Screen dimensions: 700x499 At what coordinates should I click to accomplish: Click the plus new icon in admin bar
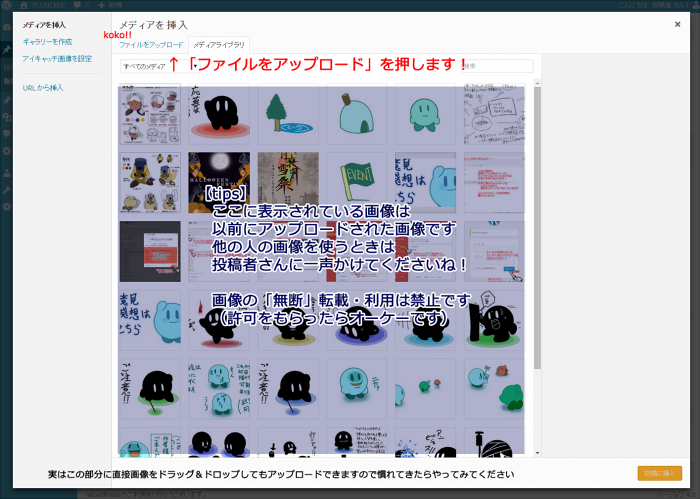point(102,5)
